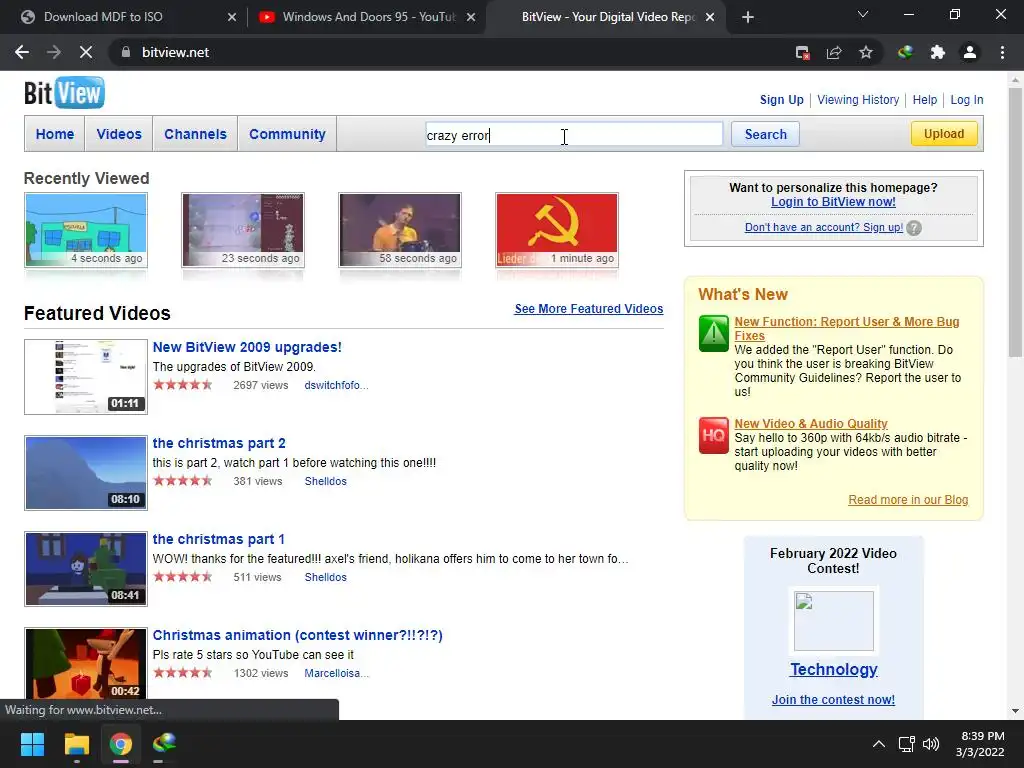
Task: Open the Chrome three-dot menu
Action: (1002, 52)
